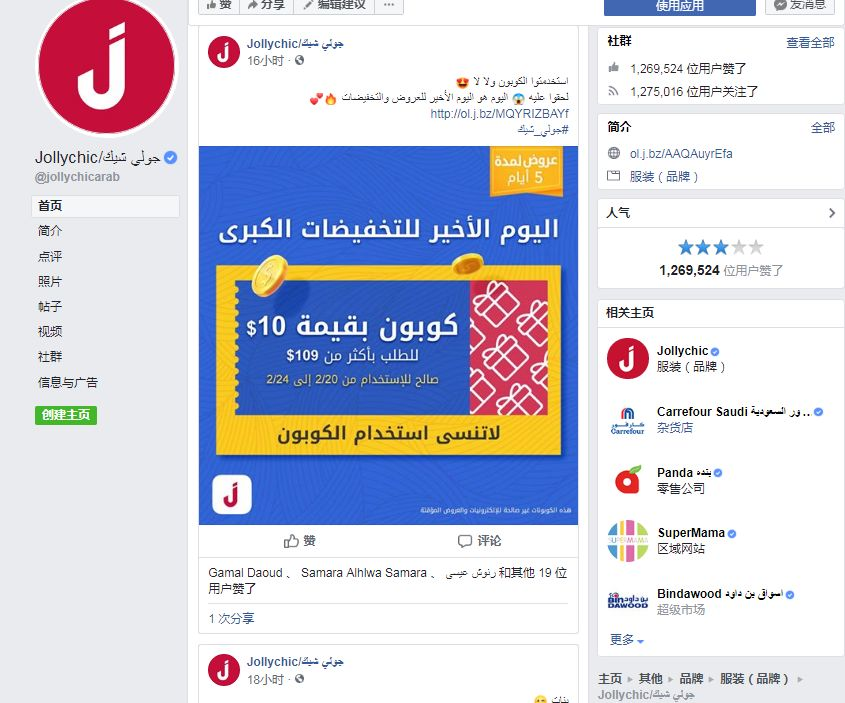Screen dimensions: 845x703
Task: Click 查看全部 in the 社群 panel
Action: [x=810, y=43]
